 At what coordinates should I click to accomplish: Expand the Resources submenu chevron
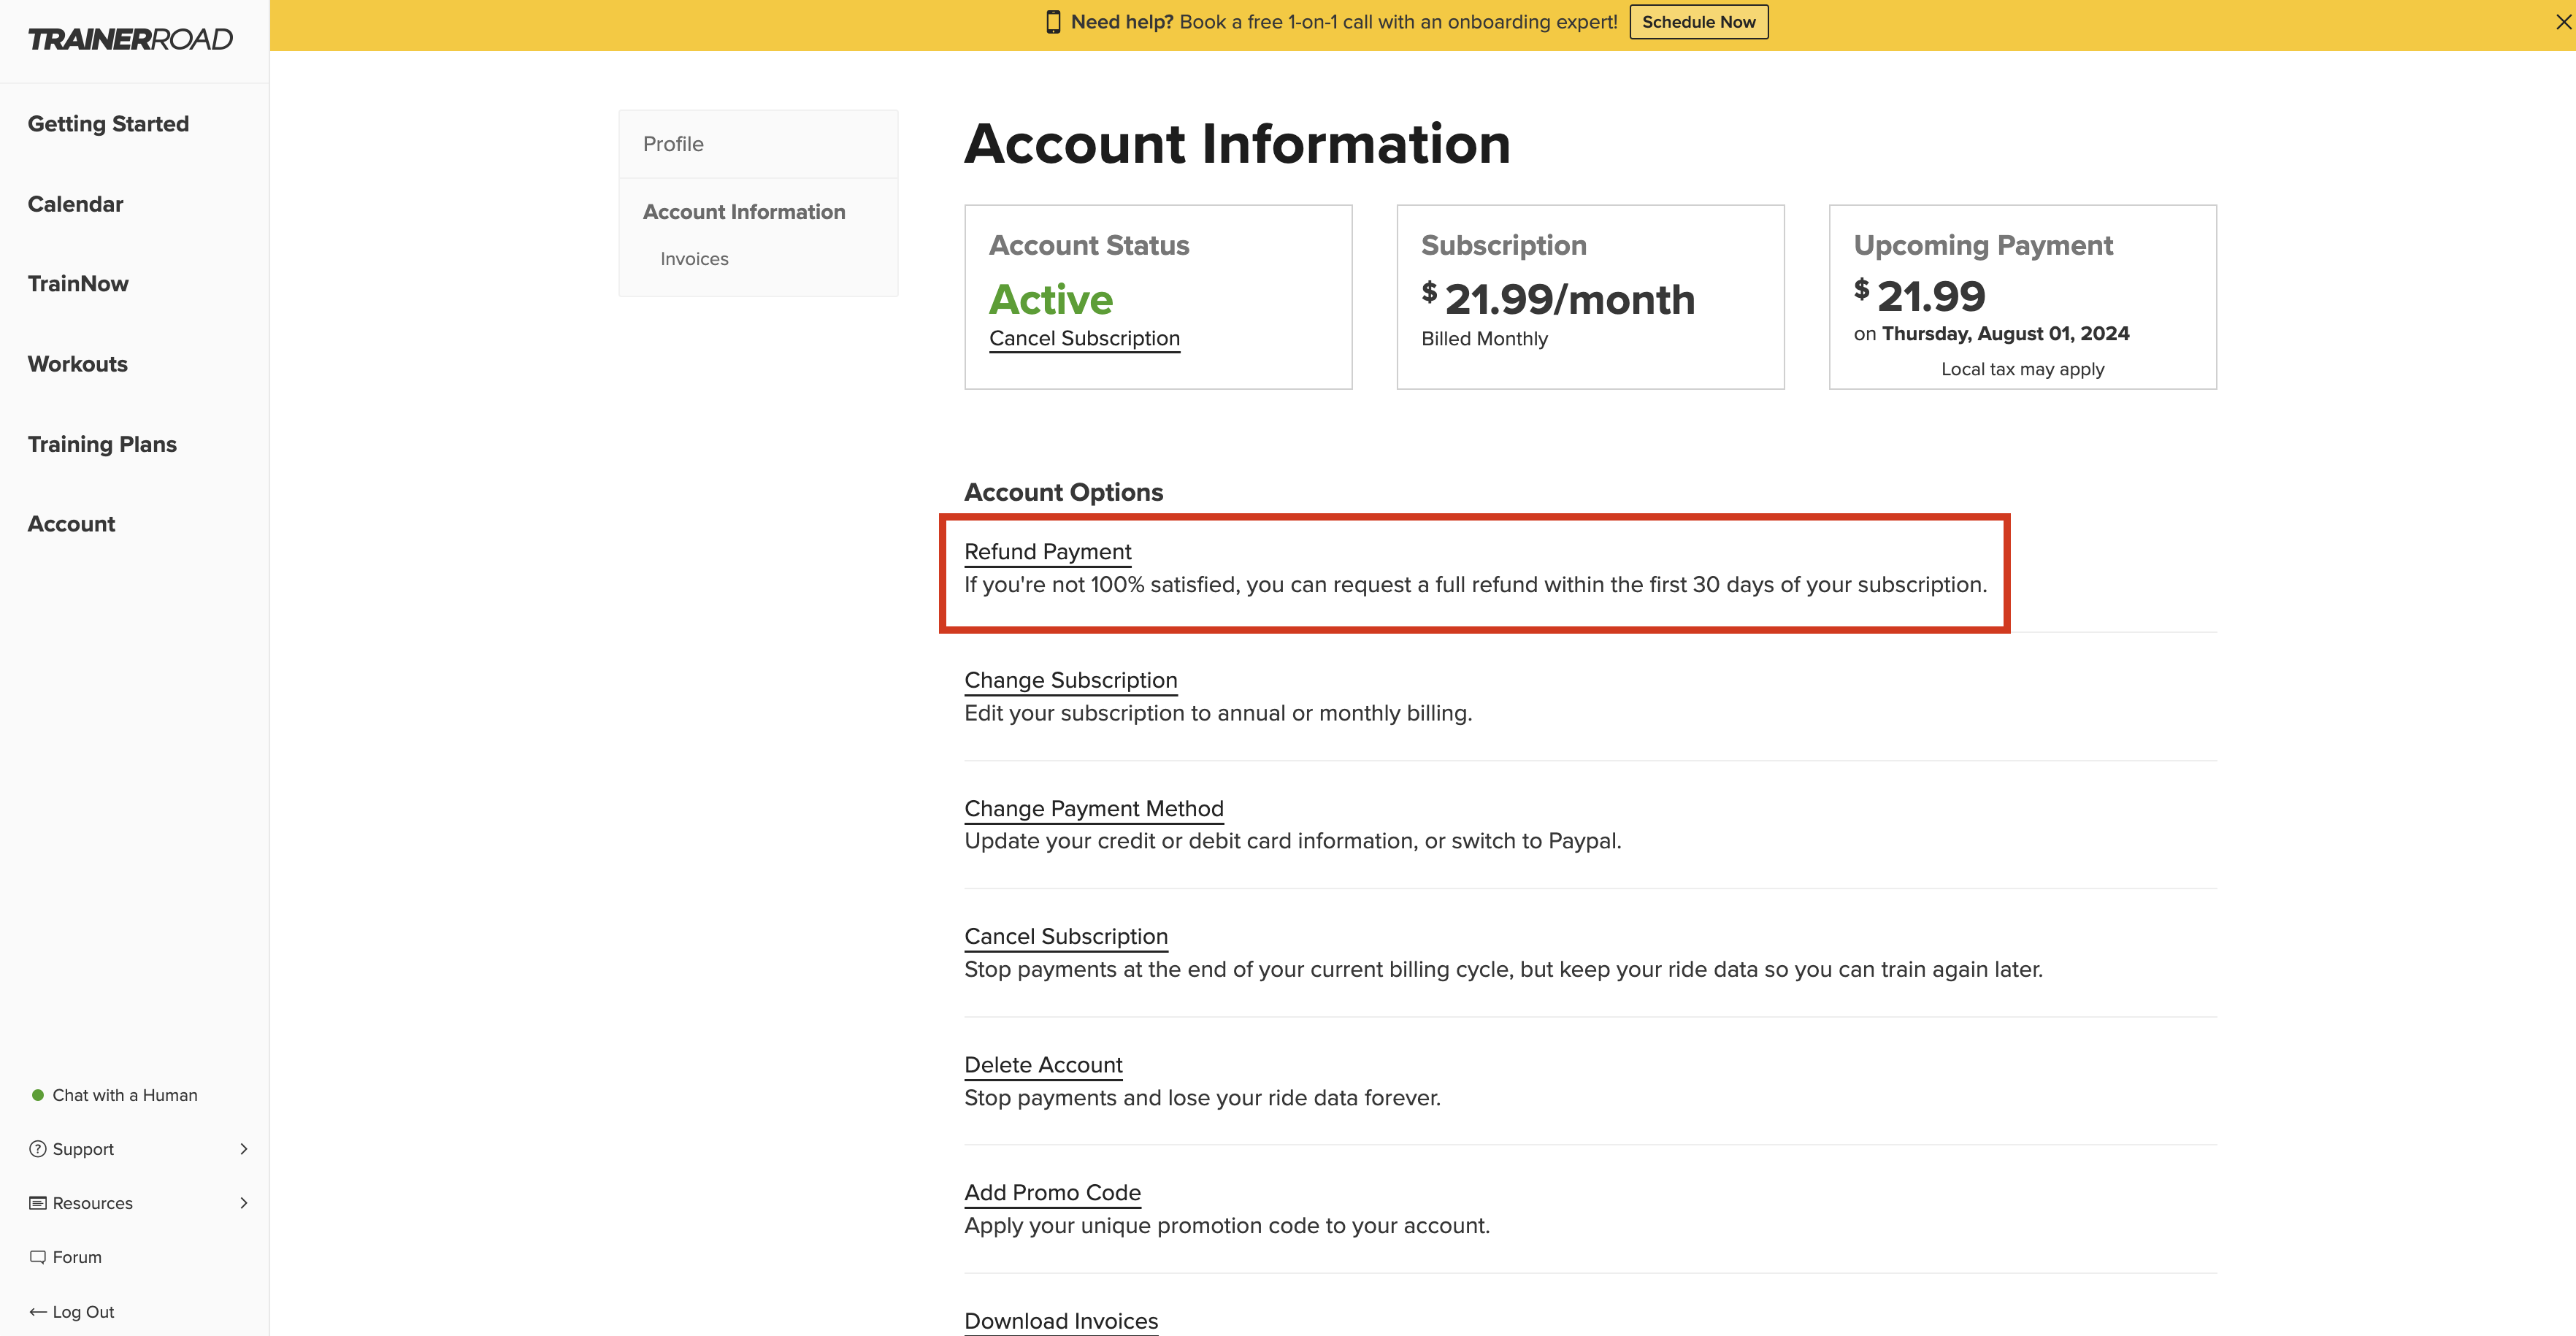tap(243, 1203)
